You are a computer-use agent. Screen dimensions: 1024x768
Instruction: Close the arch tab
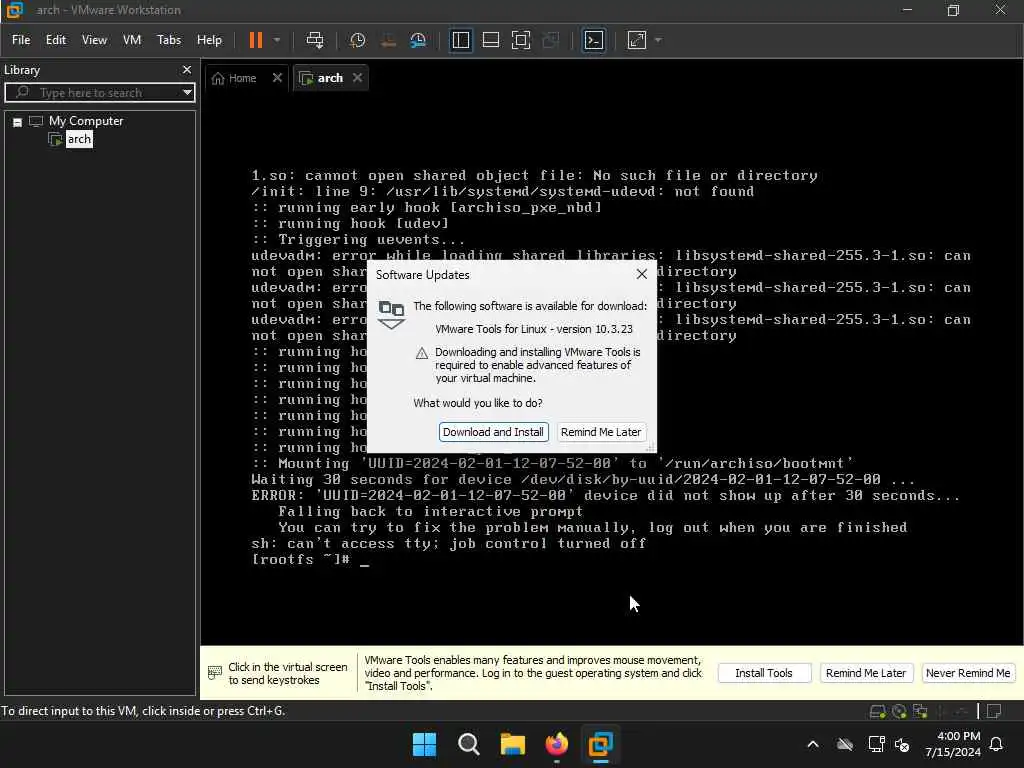[x=357, y=78]
